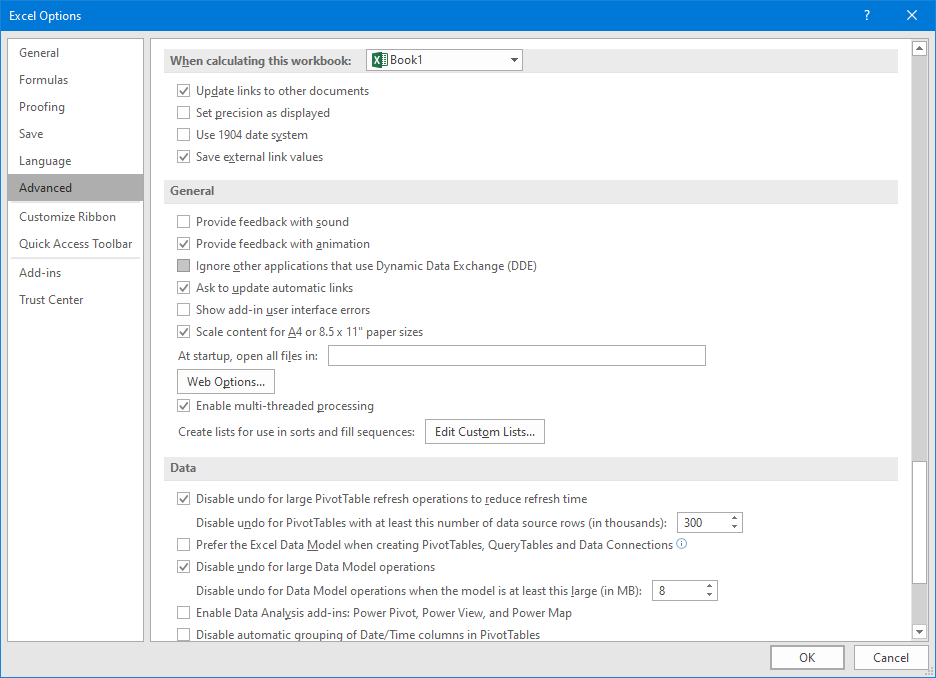Toggle Scale content for A4 paper sizes
Screen dimensions: 936x678
click(183, 332)
